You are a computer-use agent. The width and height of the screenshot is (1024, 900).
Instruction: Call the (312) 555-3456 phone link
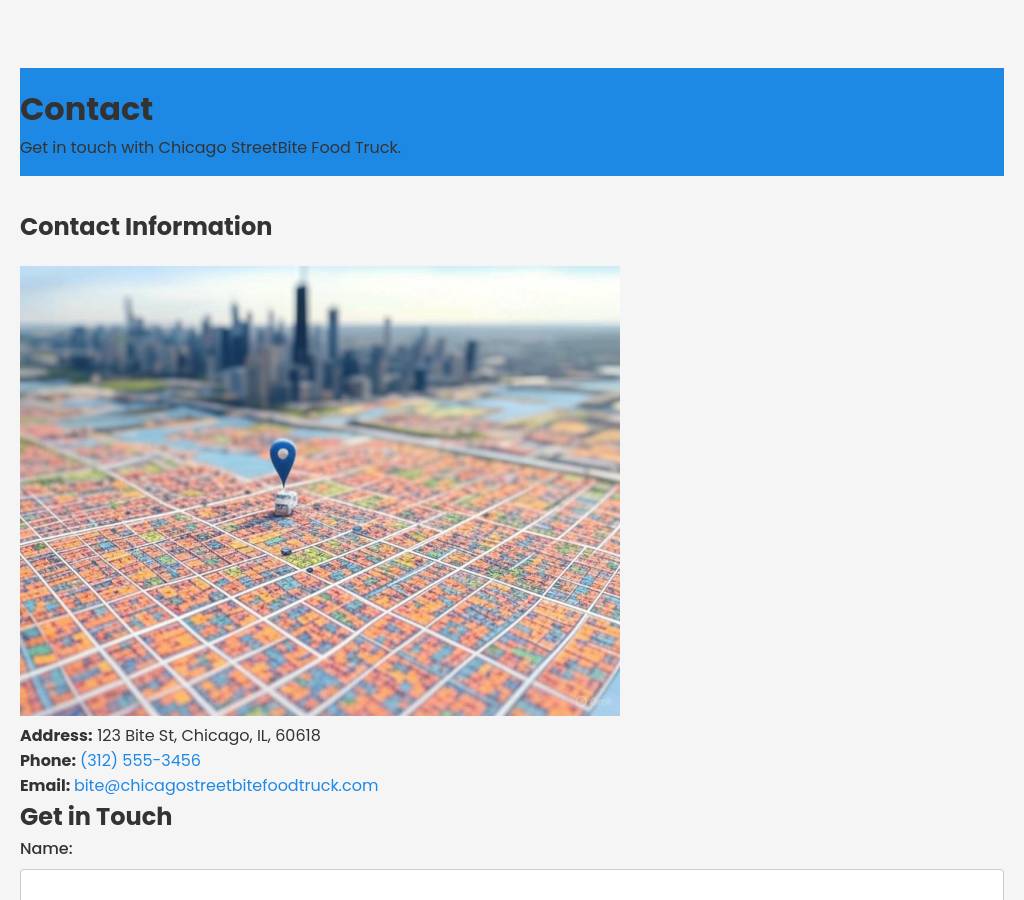140,760
